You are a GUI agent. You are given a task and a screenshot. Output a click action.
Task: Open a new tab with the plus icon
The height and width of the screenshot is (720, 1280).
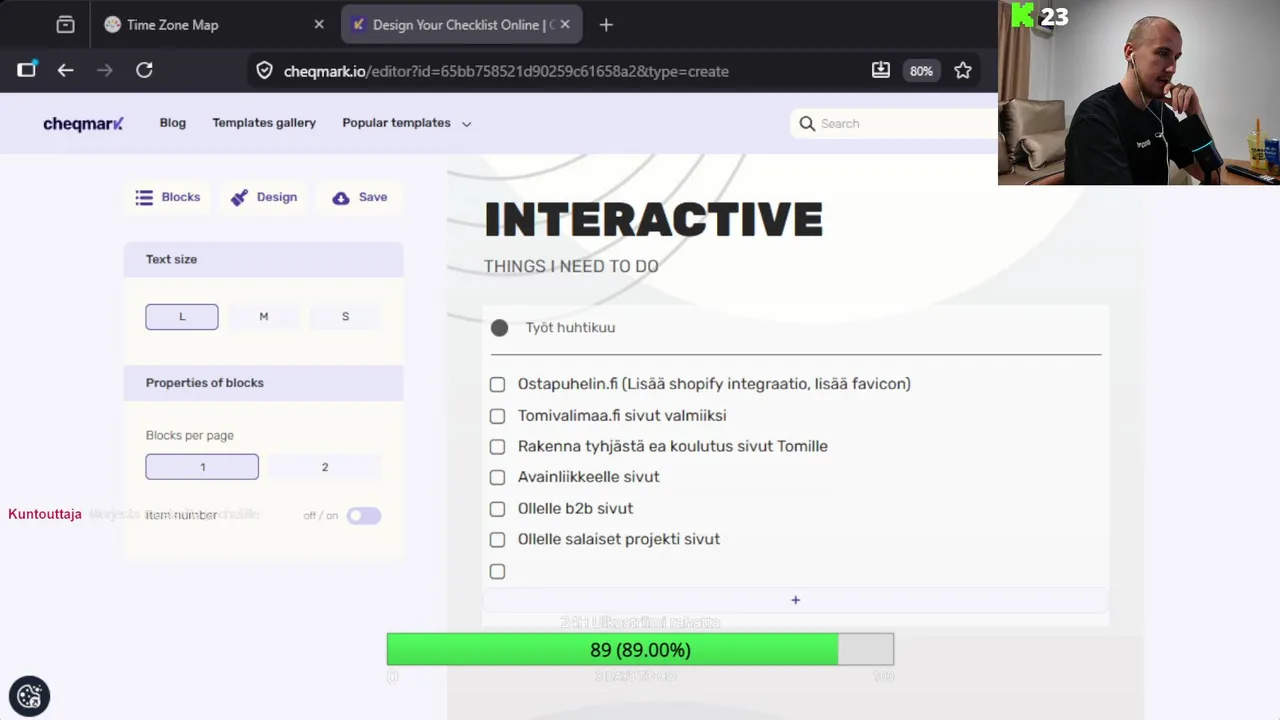tap(606, 25)
